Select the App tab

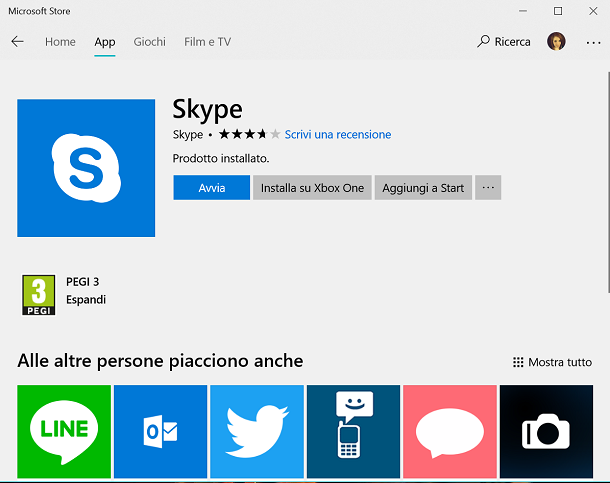point(105,42)
